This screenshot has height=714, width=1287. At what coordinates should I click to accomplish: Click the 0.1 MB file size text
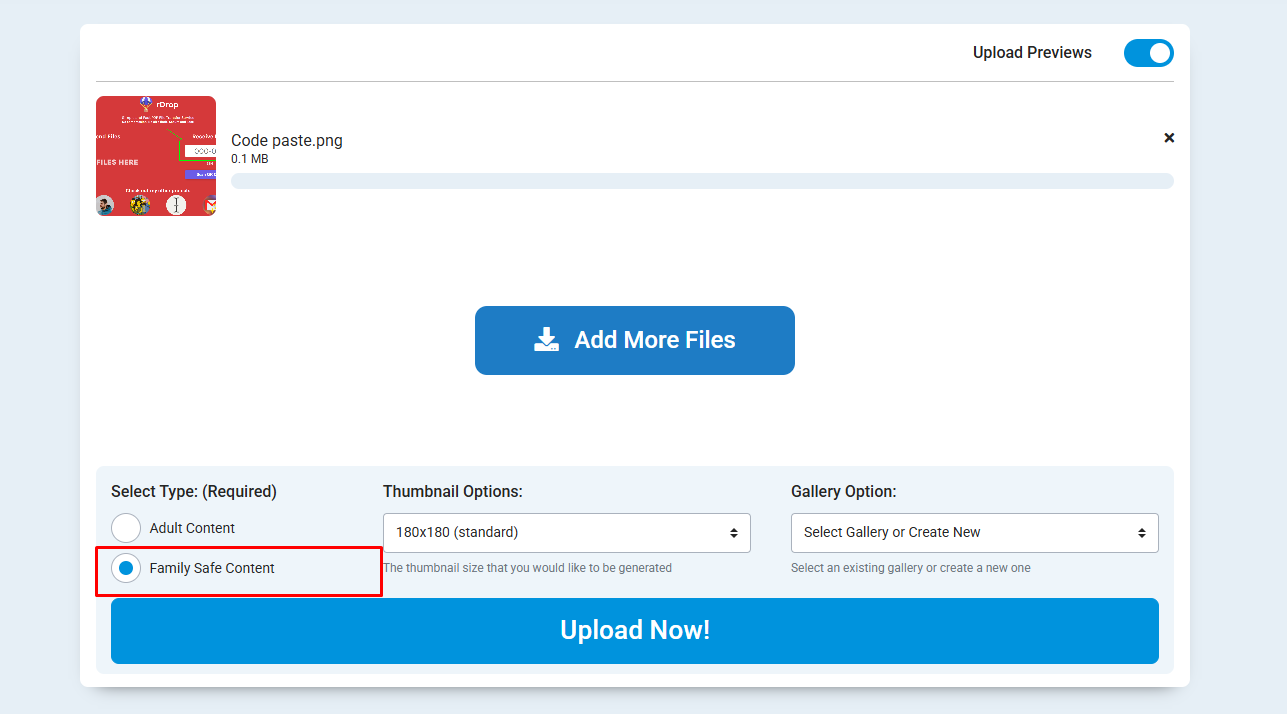pyautogui.click(x=250, y=159)
